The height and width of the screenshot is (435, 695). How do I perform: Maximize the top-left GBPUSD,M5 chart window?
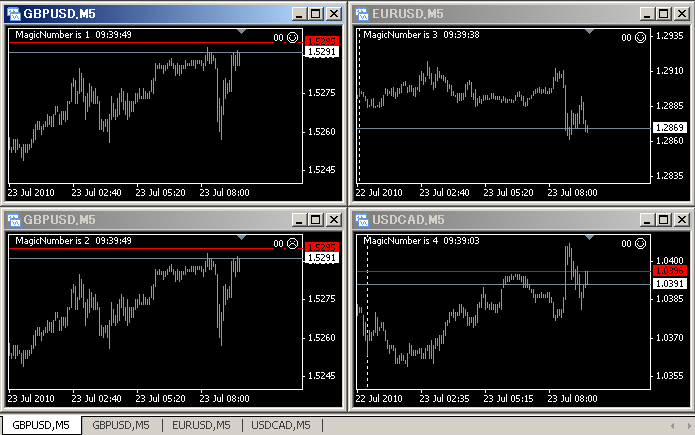pyautogui.click(x=316, y=14)
